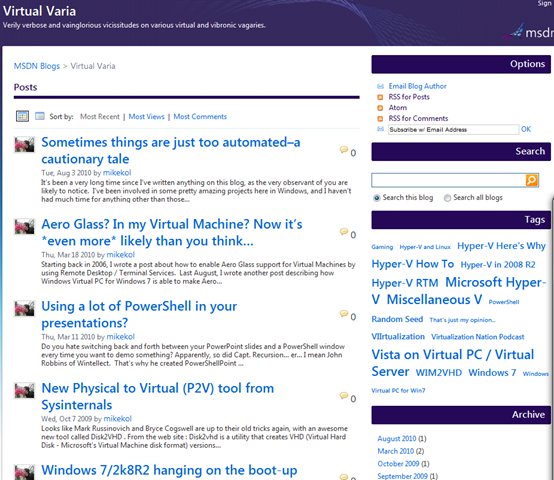Viewport: 554px width, 480px height.
Task: Click mikekol author link under Aug 3 2010 post
Action: [x=117, y=173]
